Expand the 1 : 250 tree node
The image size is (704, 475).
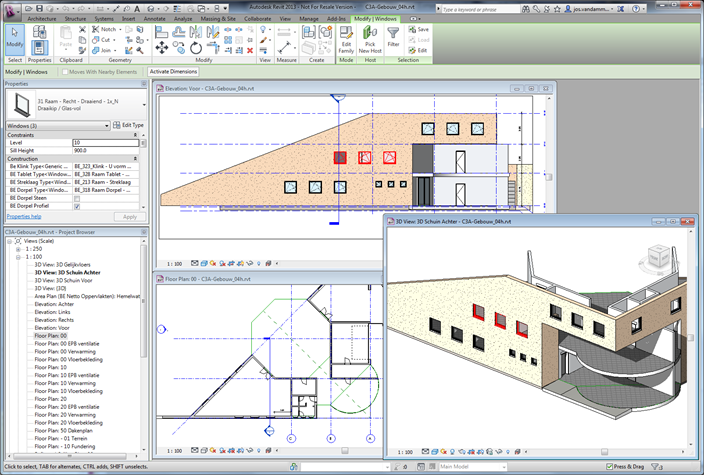point(18,249)
